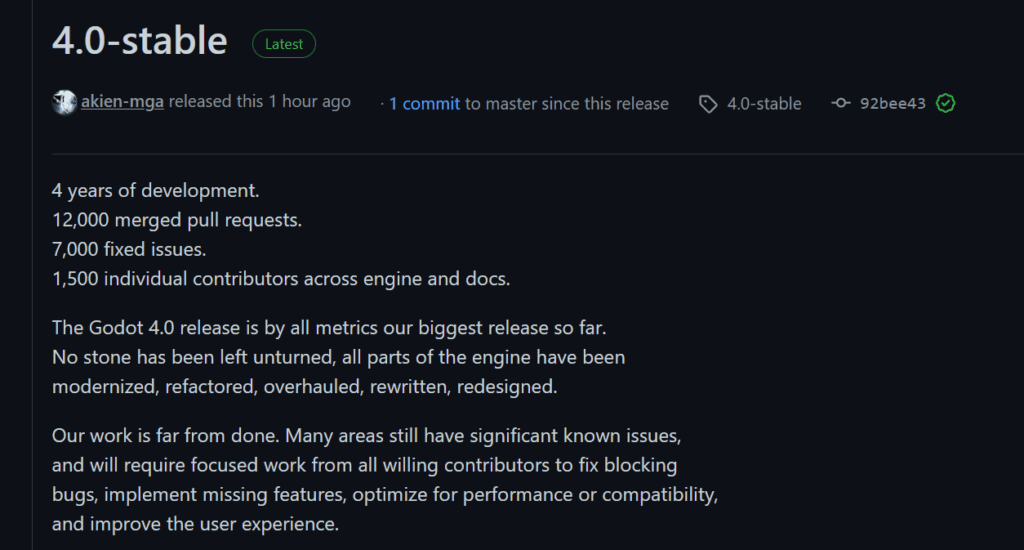The image size is (1024, 550).
Task: Open the akien-mga profile link
Action: pos(122,102)
